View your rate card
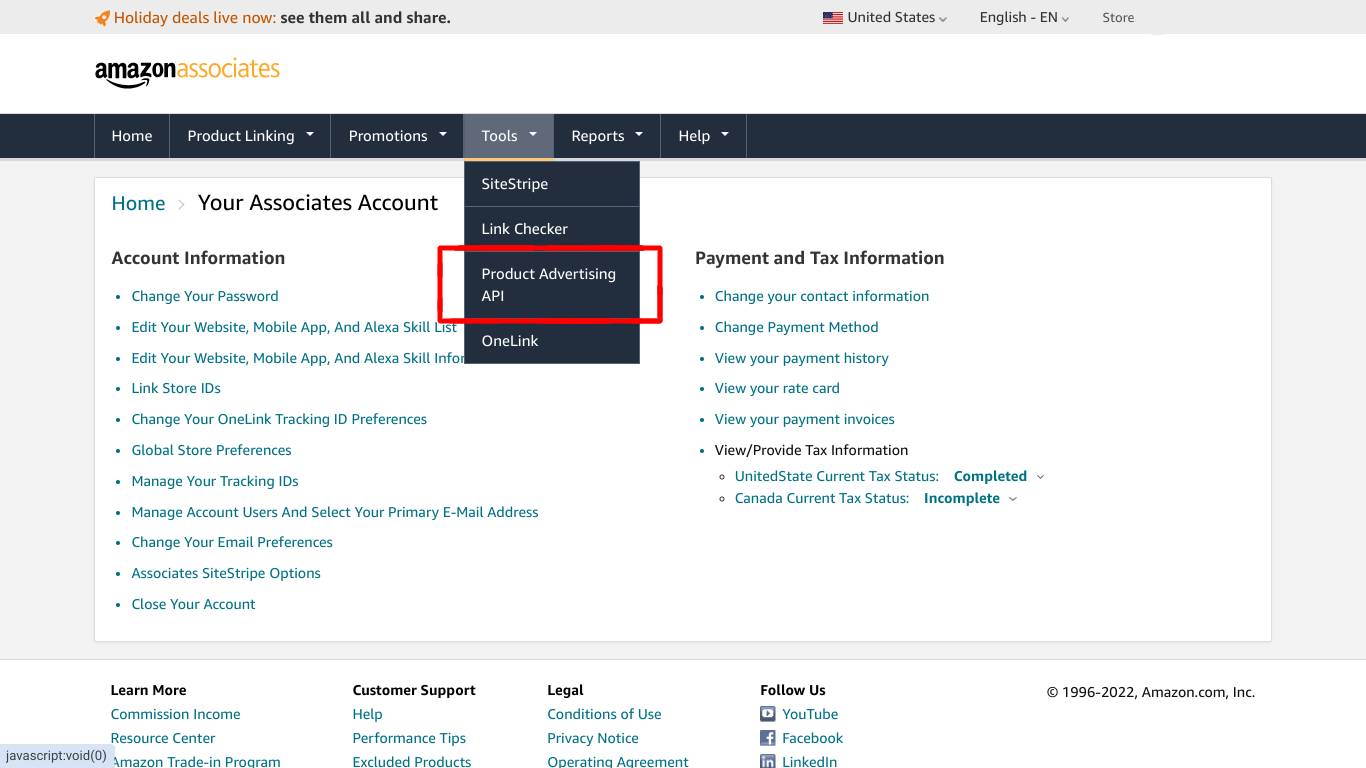This screenshot has width=1366, height=768. 776,388
